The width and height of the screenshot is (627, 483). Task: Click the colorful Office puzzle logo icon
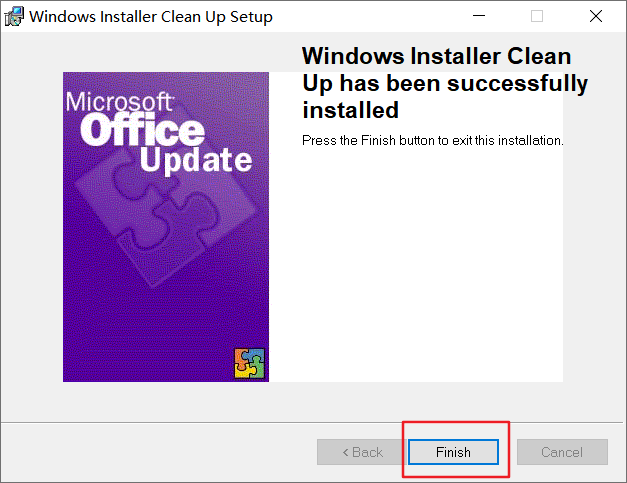[x=249, y=363]
